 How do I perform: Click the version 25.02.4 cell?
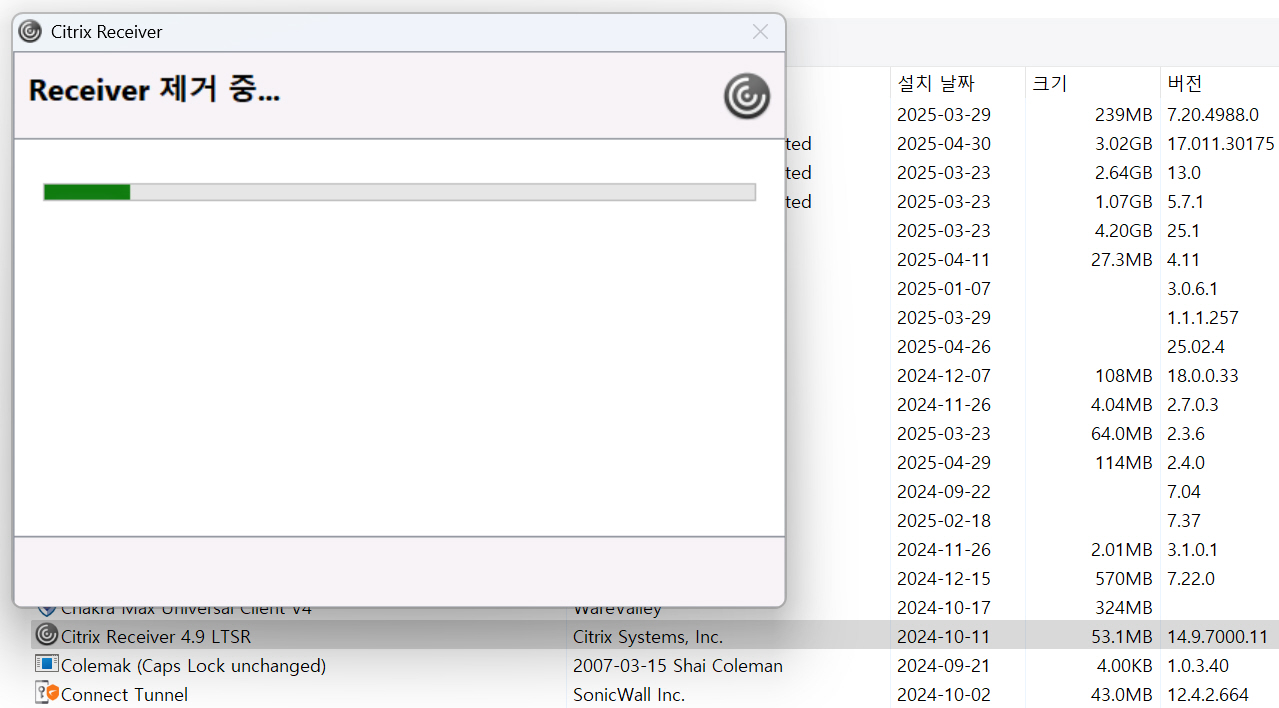[1195, 346]
